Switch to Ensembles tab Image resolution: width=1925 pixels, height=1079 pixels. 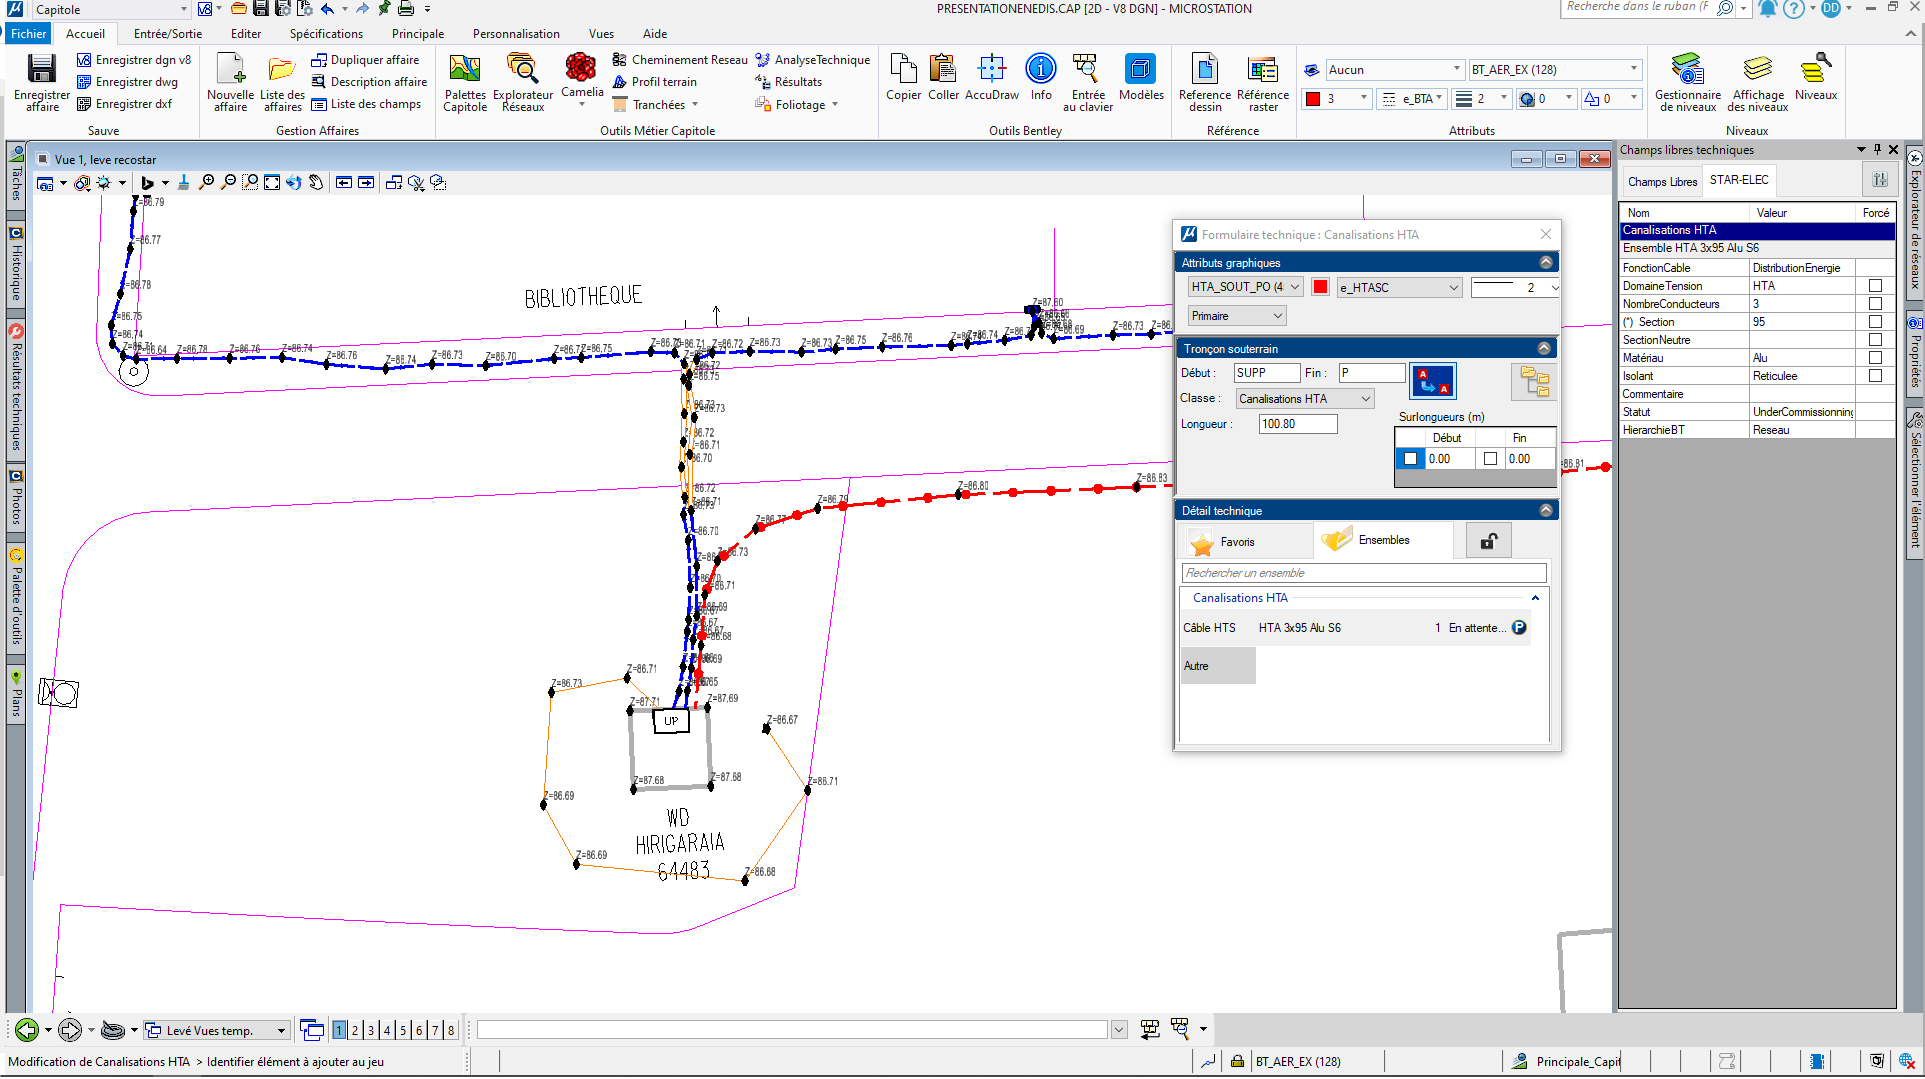coord(1383,540)
